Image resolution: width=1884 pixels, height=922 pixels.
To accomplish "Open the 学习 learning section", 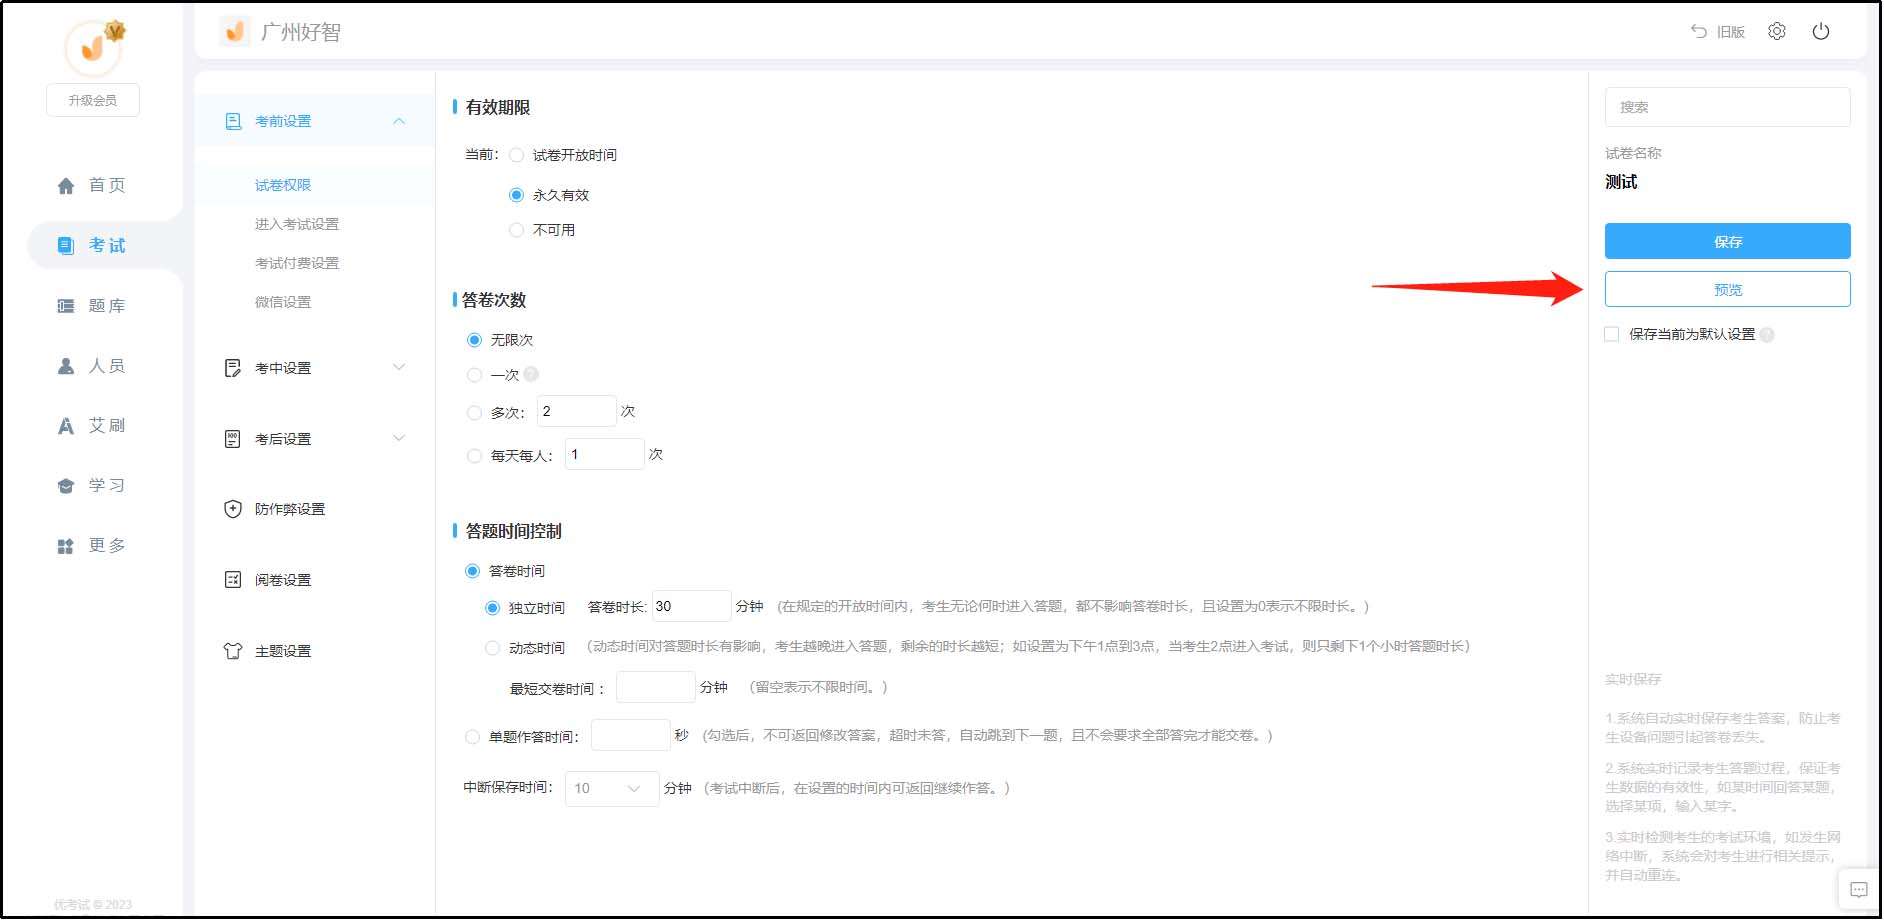I will pyautogui.click(x=104, y=485).
